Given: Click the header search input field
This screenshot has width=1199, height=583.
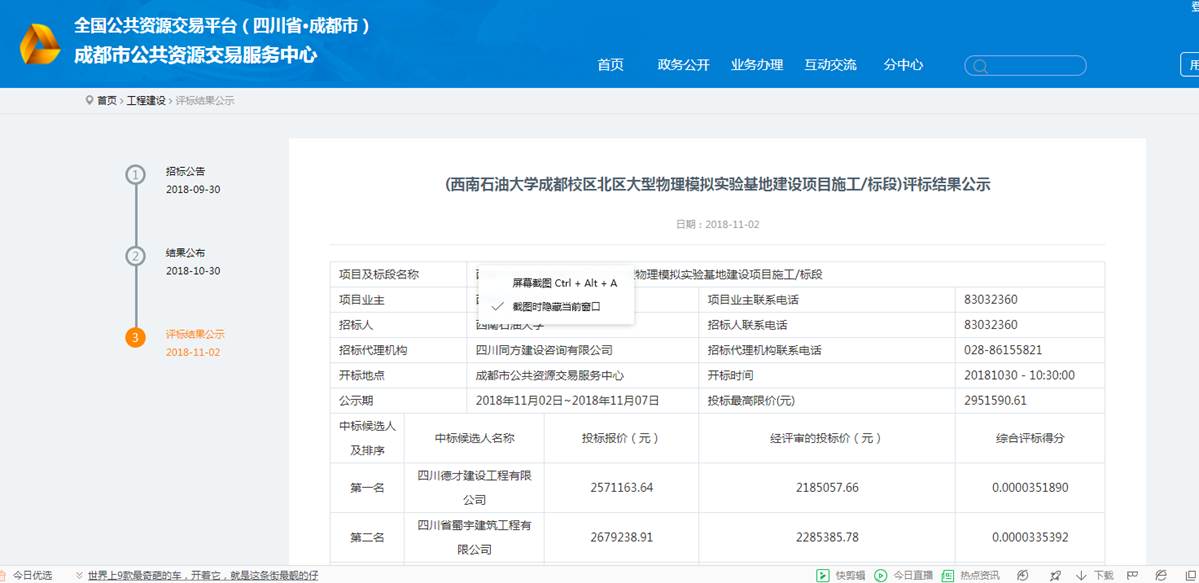Looking at the screenshot, I should tap(1025, 66).
